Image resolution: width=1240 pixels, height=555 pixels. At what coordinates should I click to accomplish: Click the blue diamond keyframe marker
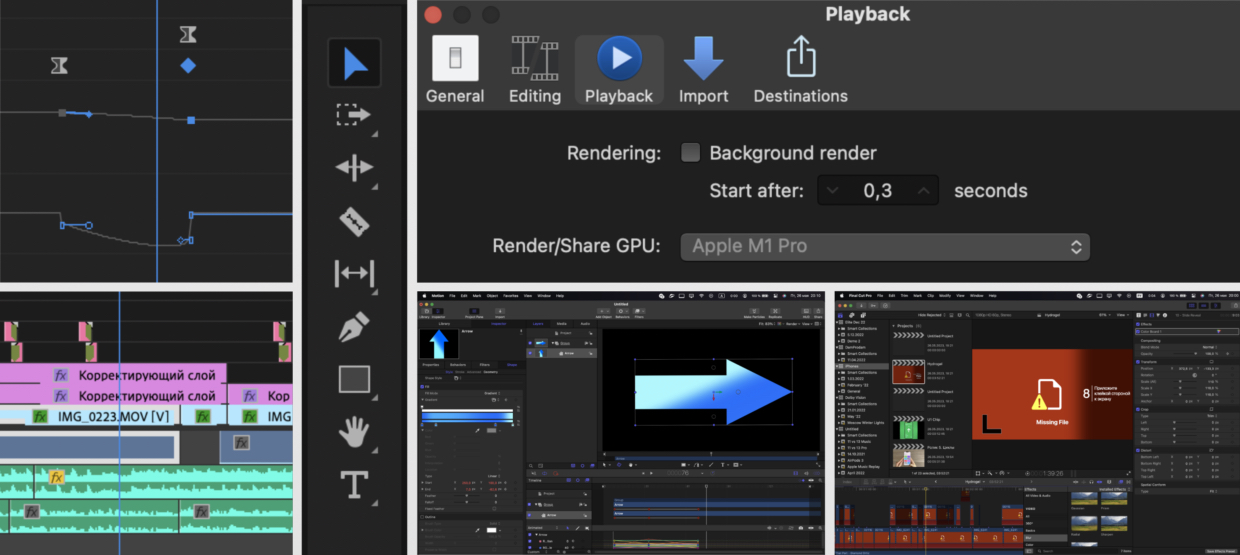click(x=188, y=66)
